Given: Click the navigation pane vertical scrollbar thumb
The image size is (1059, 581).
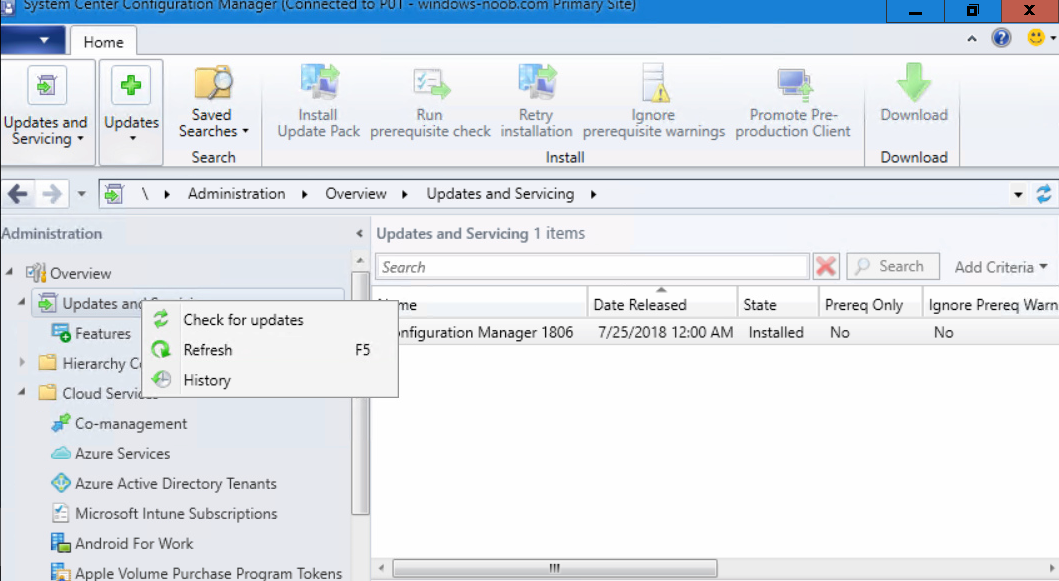Looking at the screenshot, I should click(361, 393).
